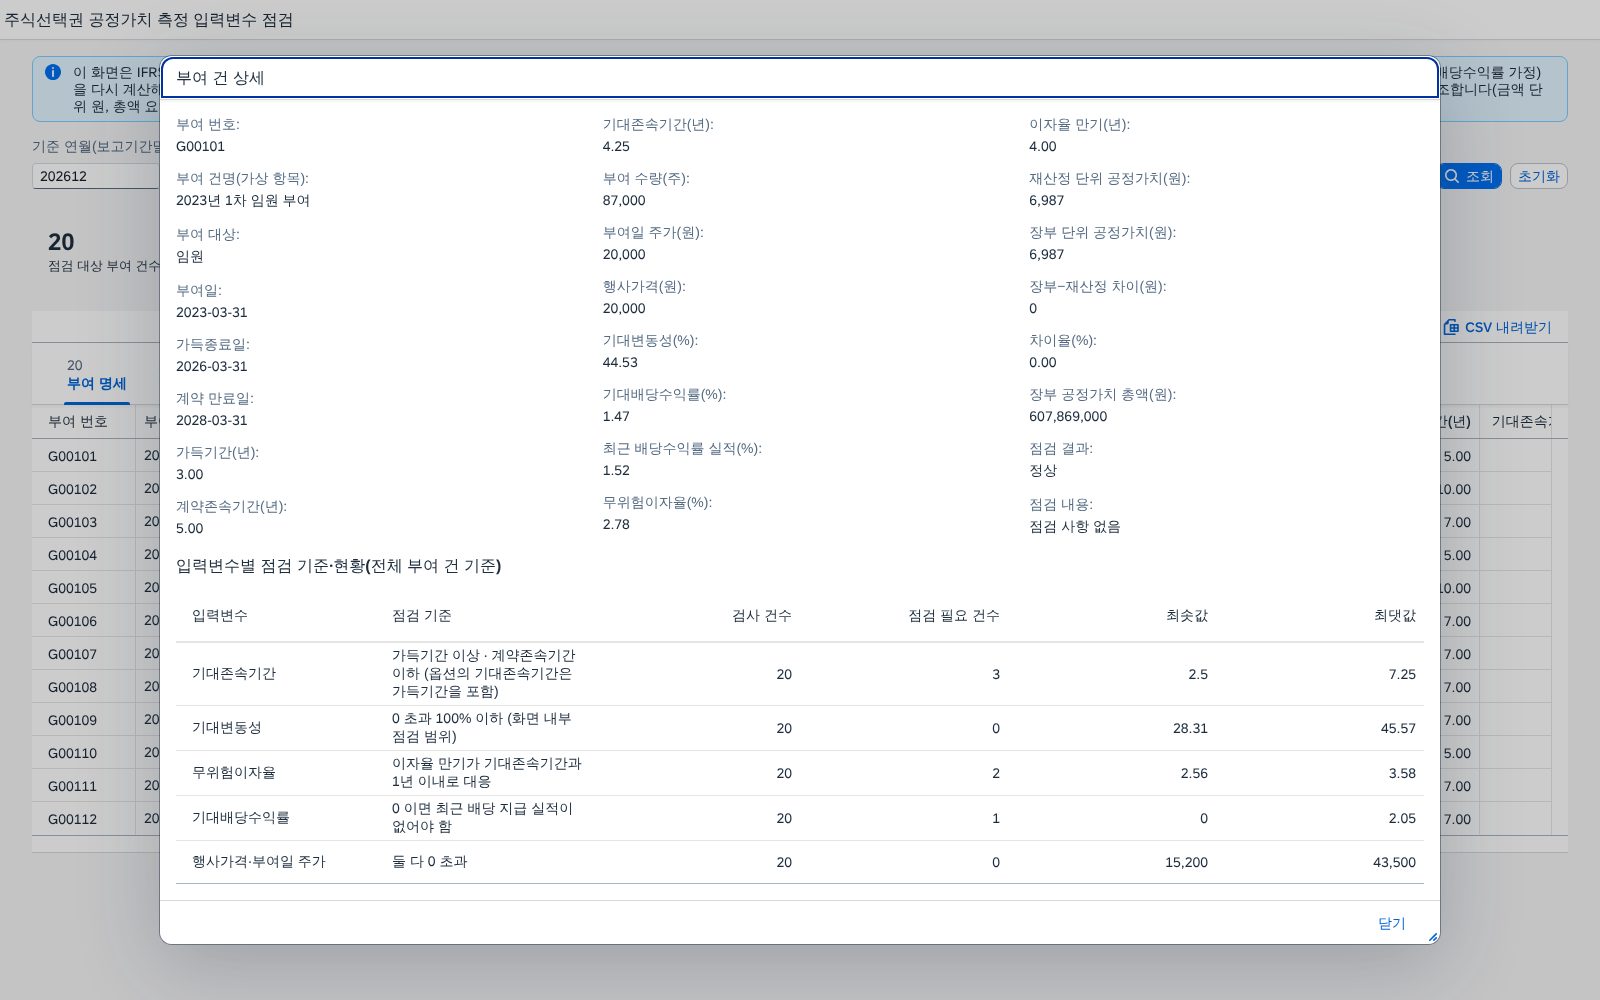The height and width of the screenshot is (1000, 1600).
Task: Click the 행사가격·부여일 주가 row
Action: click(x=800, y=862)
